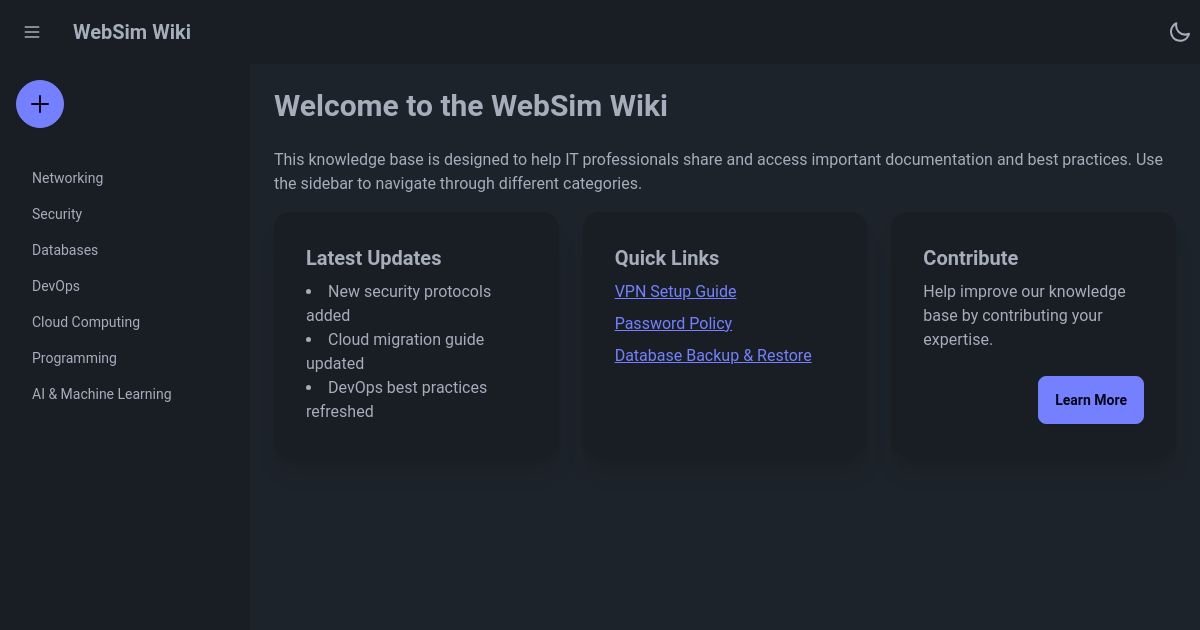Click the Welcome to the WebSim Wiki heading
The height and width of the screenshot is (630, 1200).
(x=471, y=106)
